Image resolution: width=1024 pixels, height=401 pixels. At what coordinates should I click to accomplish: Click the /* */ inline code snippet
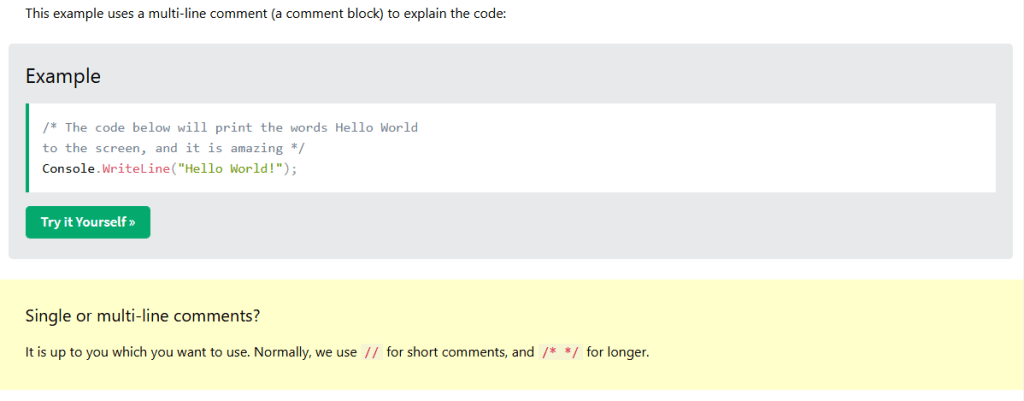[560, 352]
